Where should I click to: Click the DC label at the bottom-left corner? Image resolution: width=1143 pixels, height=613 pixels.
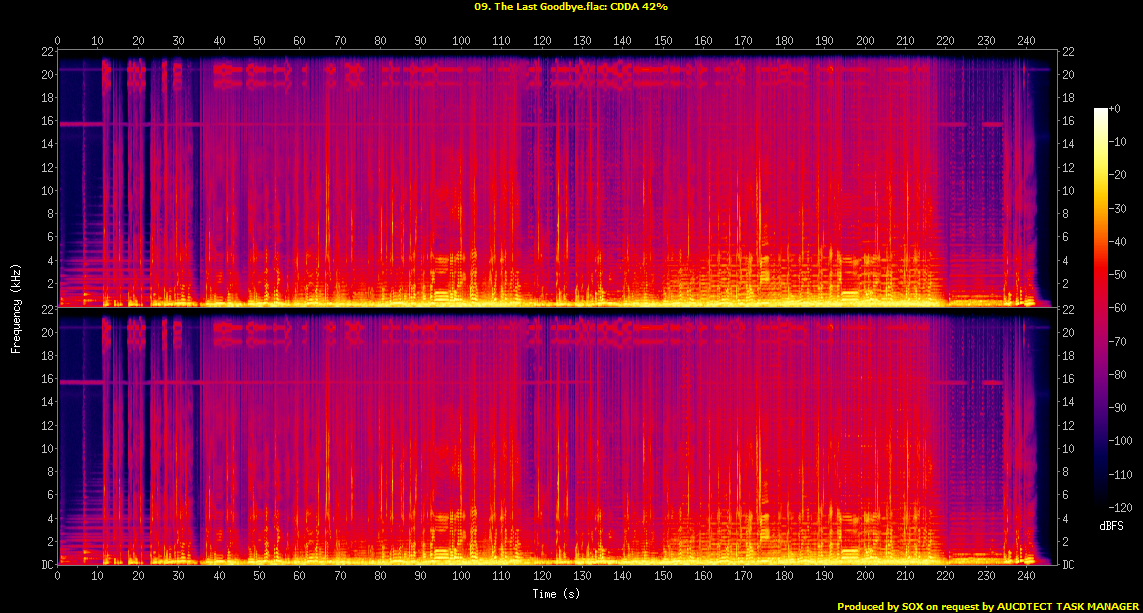pyautogui.click(x=45, y=564)
